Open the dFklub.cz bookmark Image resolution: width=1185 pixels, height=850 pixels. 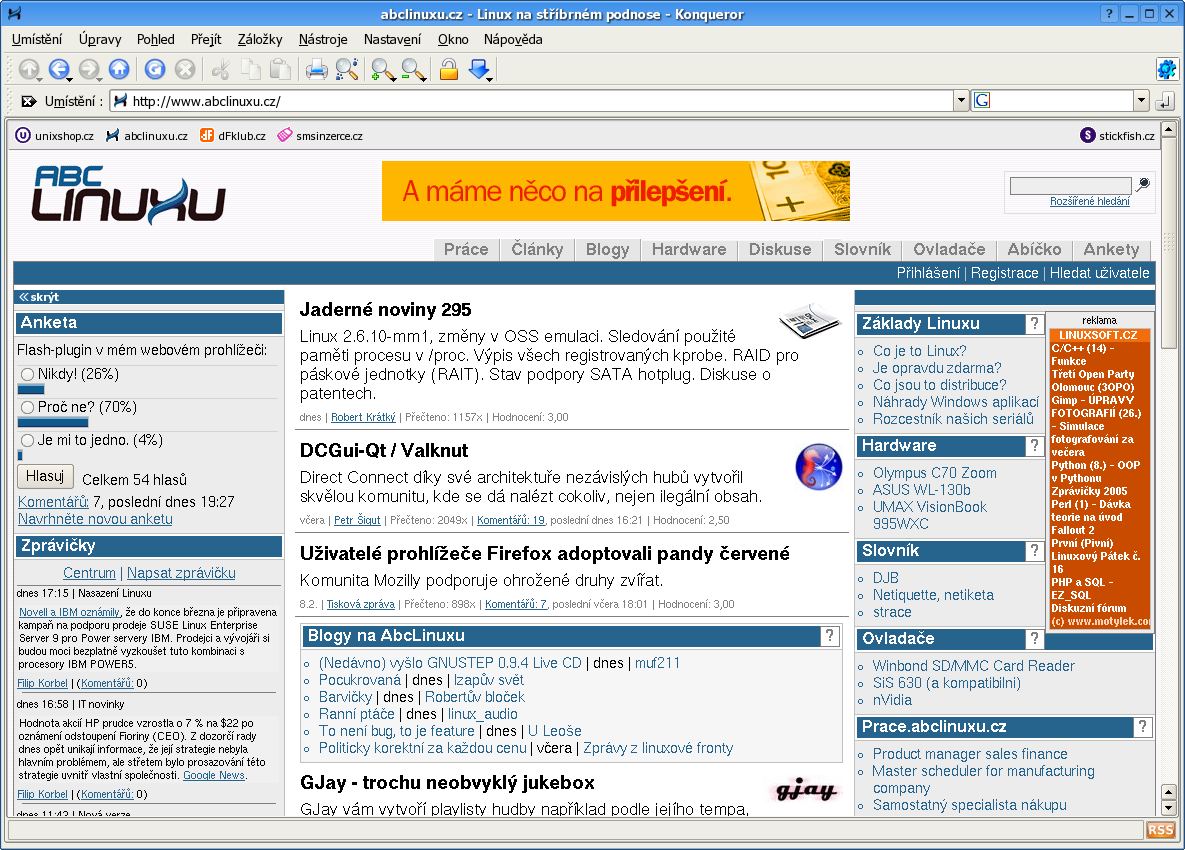[x=234, y=136]
